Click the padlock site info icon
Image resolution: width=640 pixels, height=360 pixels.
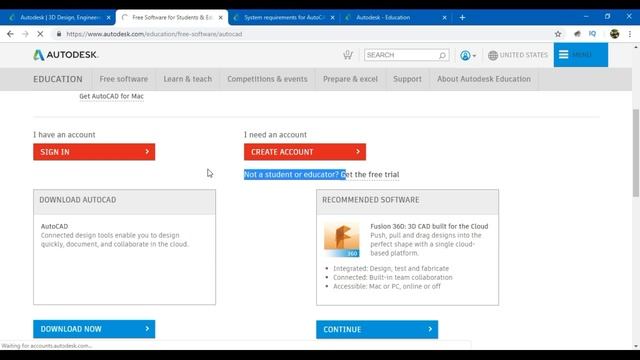click(x=59, y=34)
